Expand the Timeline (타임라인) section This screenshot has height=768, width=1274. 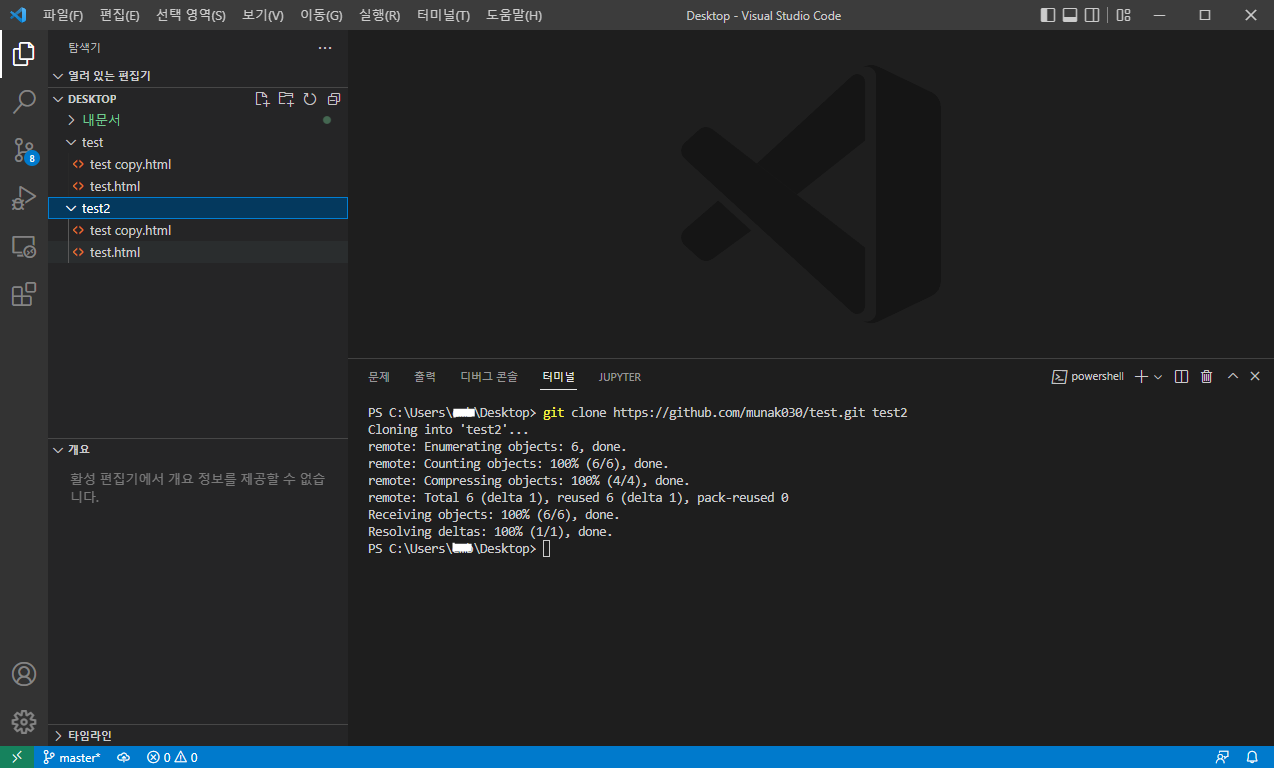(x=198, y=735)
